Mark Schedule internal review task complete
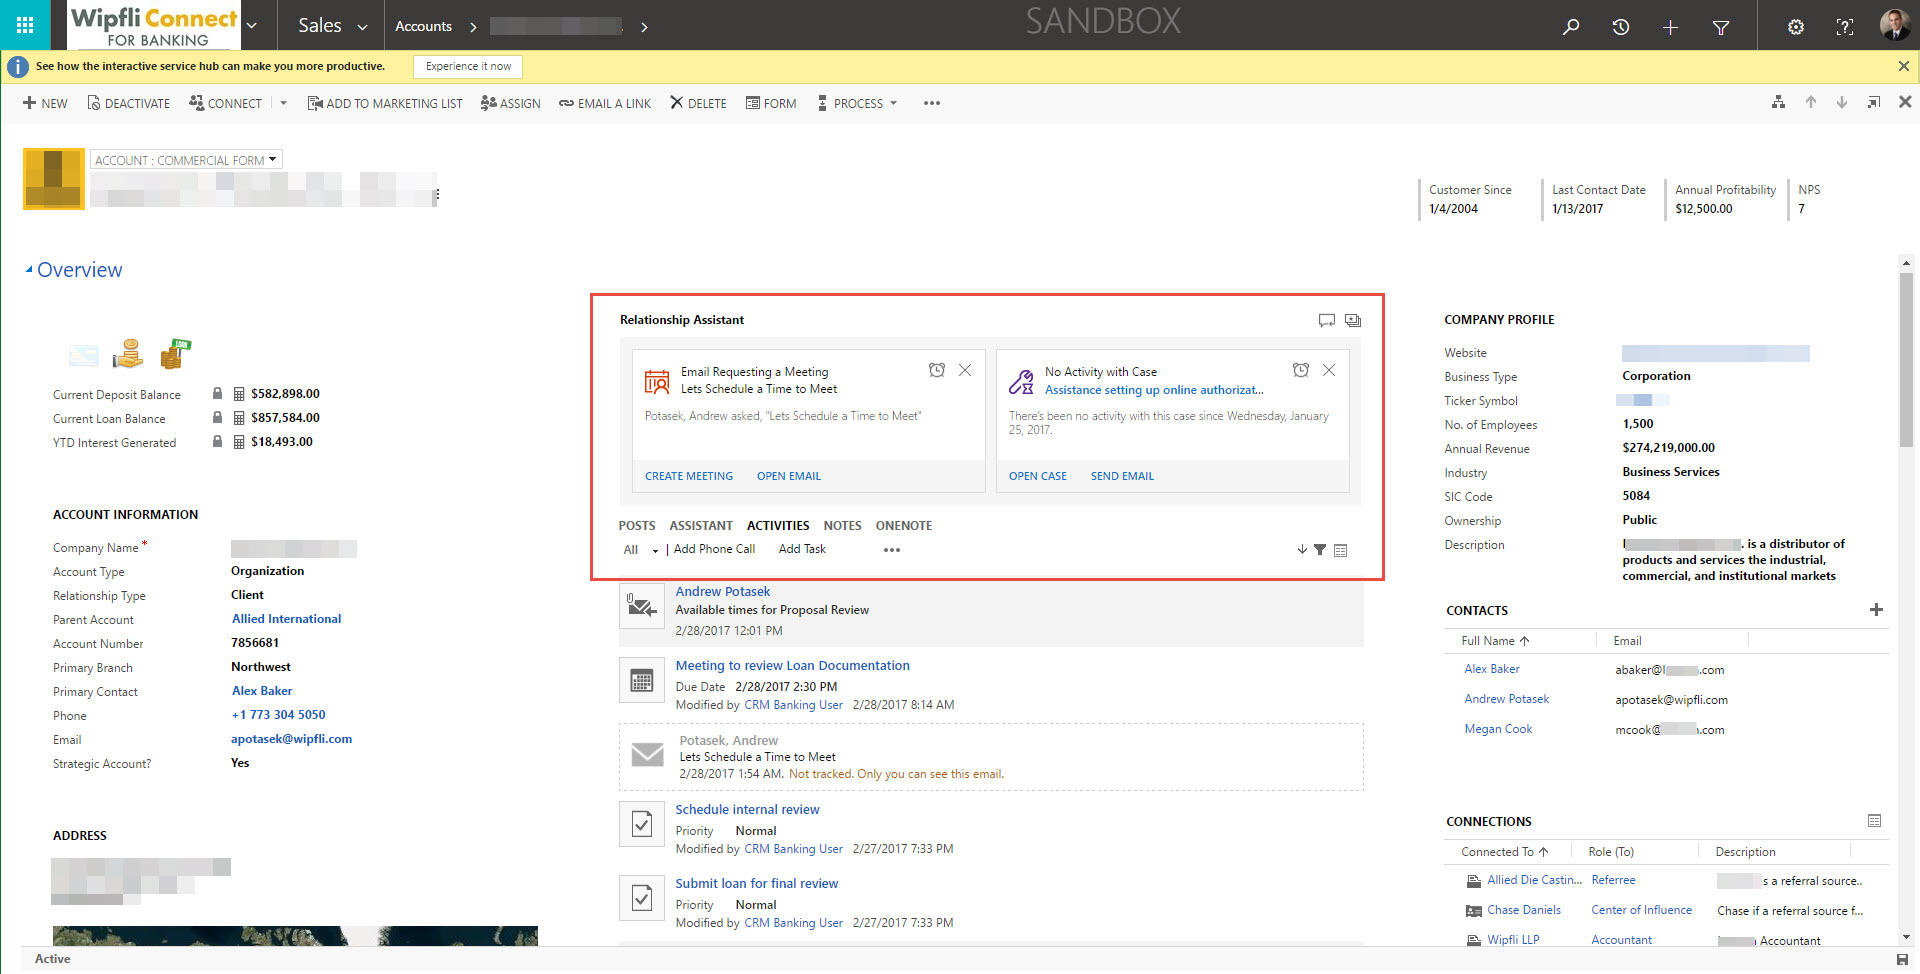The height and width of the screenshot is (974, 1920). coord(642,825)
